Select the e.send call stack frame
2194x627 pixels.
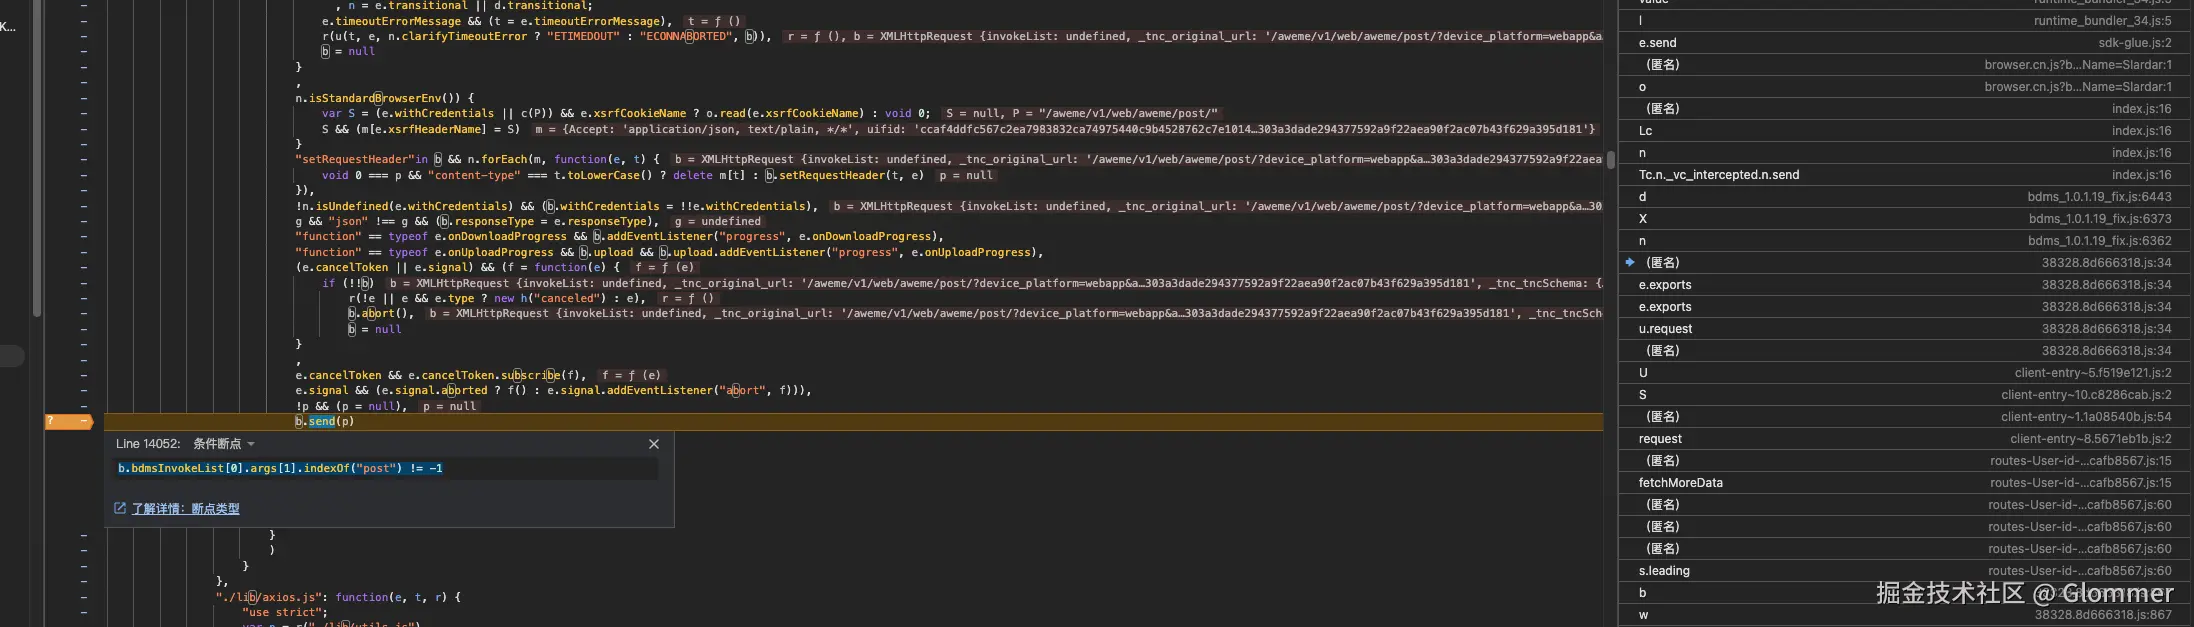[x=1905, y=43]
